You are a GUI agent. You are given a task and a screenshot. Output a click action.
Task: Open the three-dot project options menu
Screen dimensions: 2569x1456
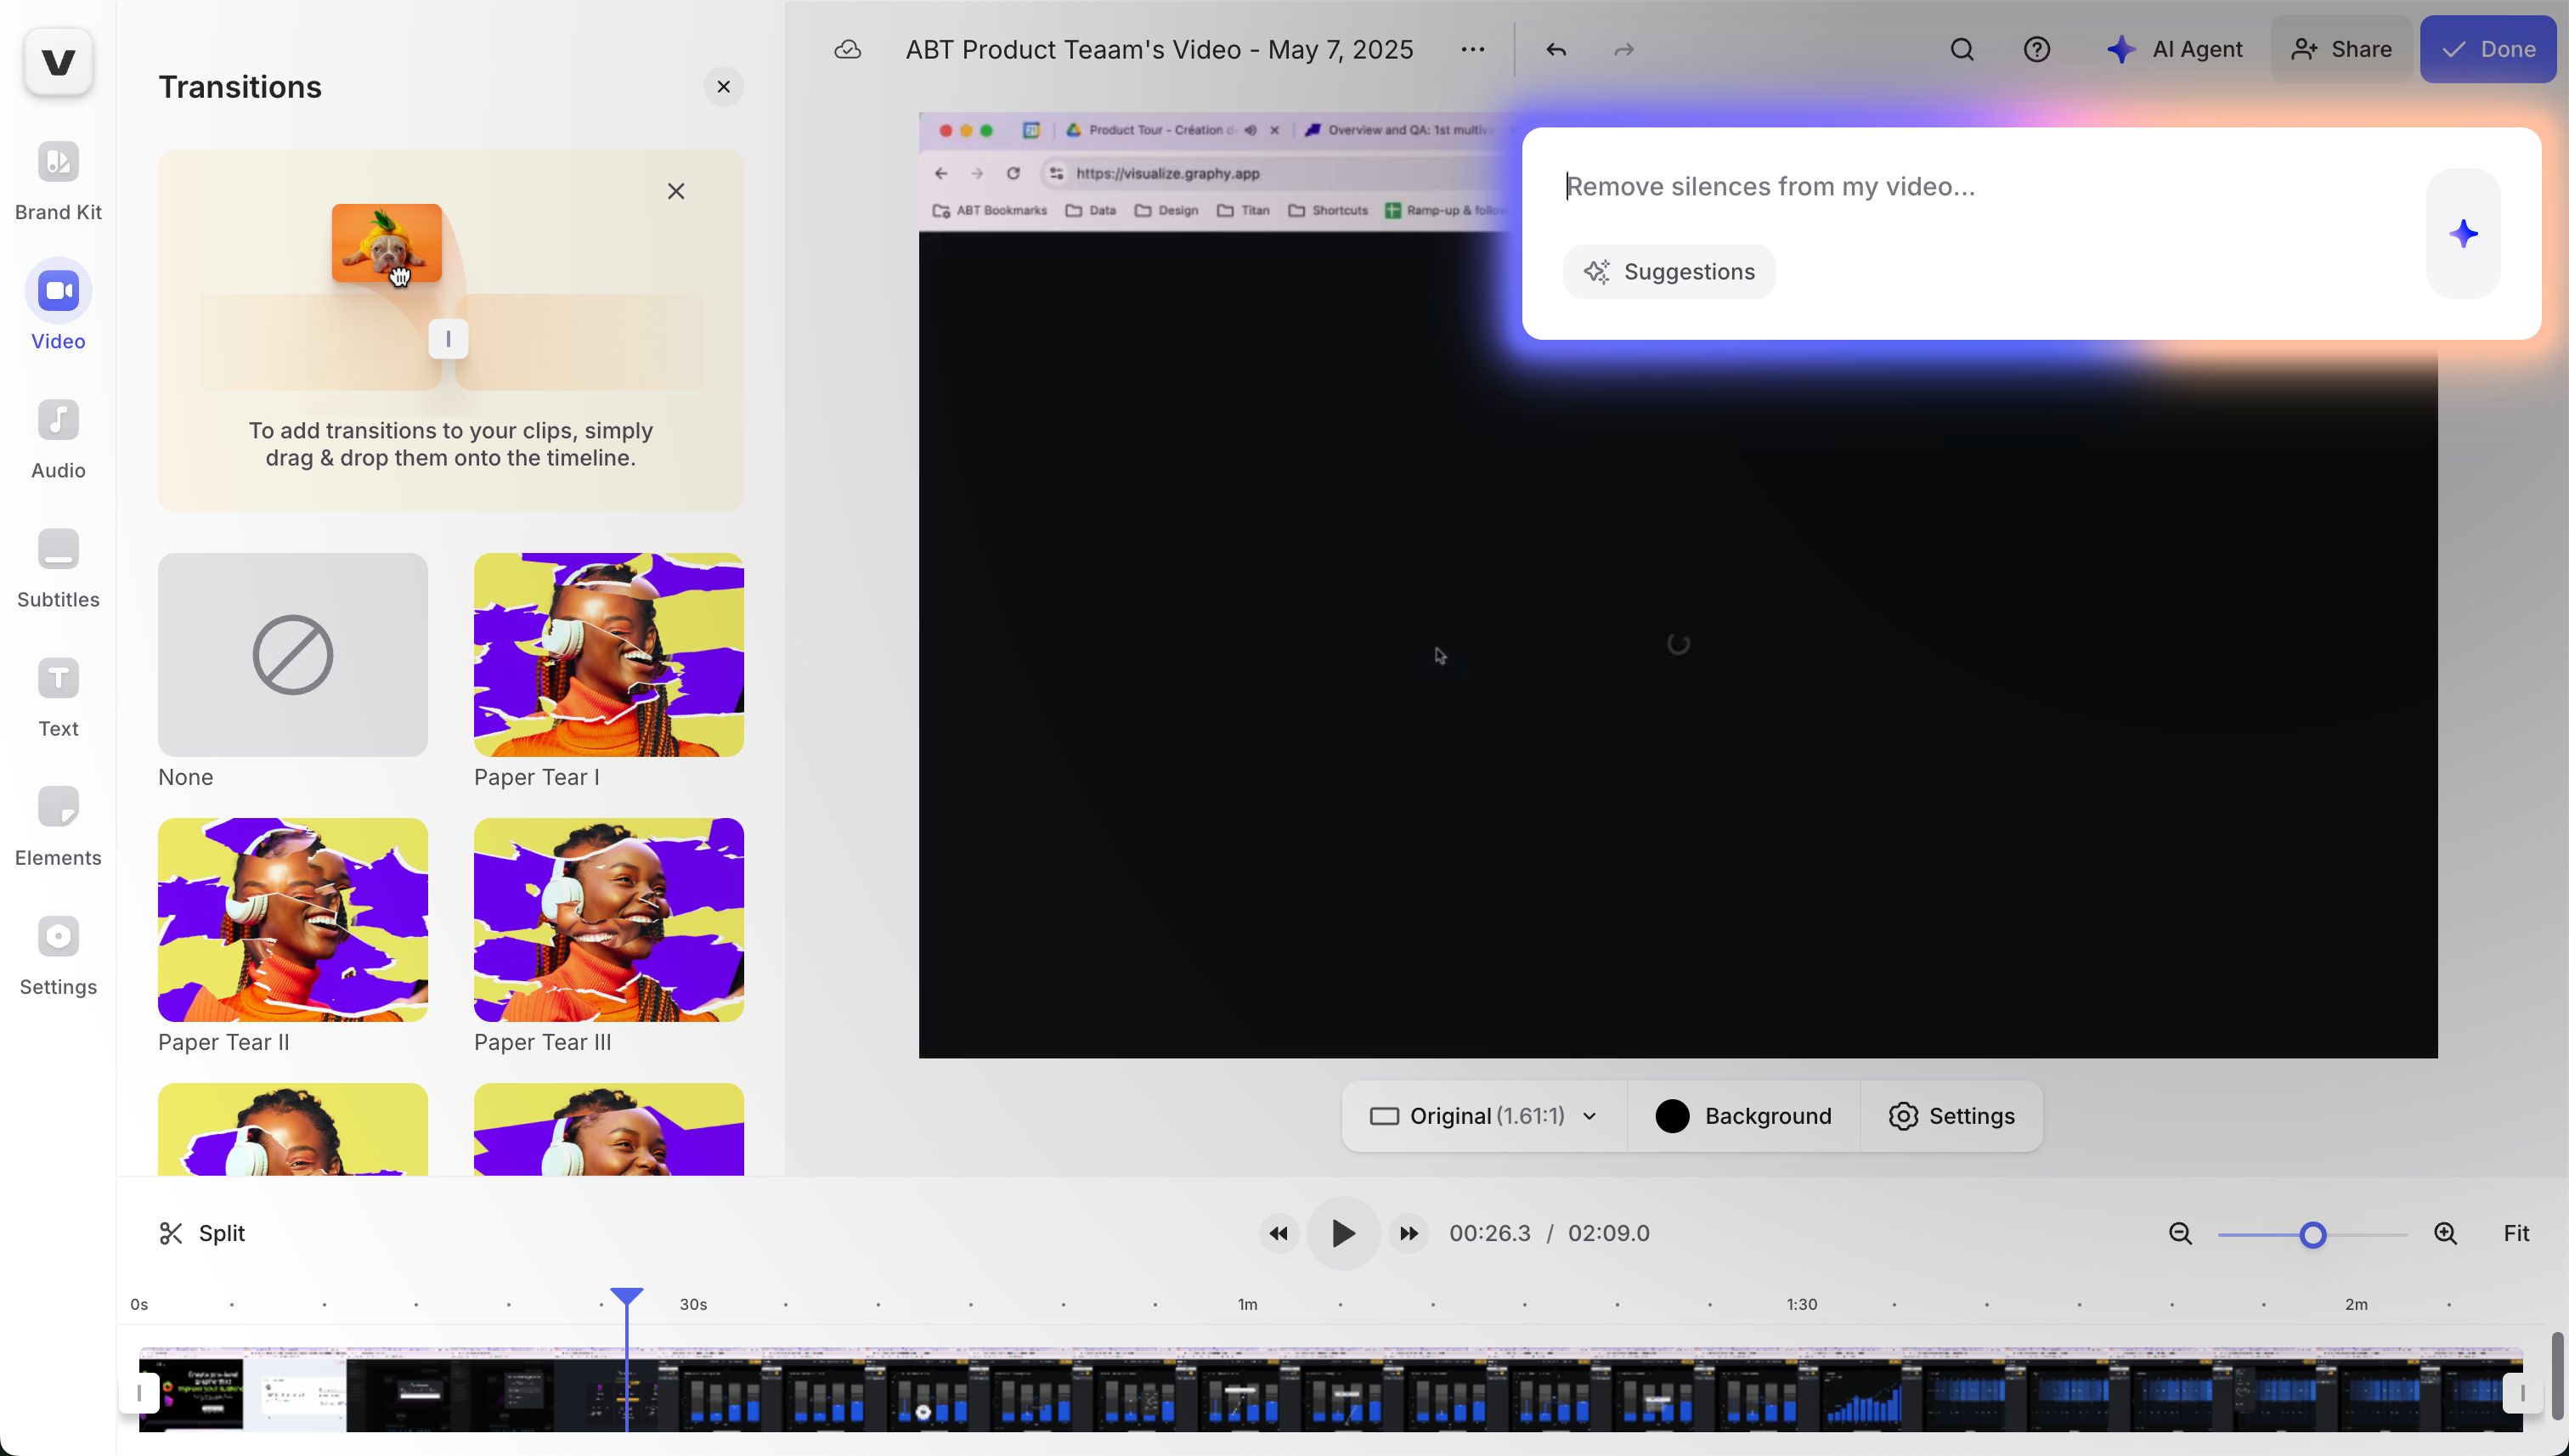tap(1472, 49)
